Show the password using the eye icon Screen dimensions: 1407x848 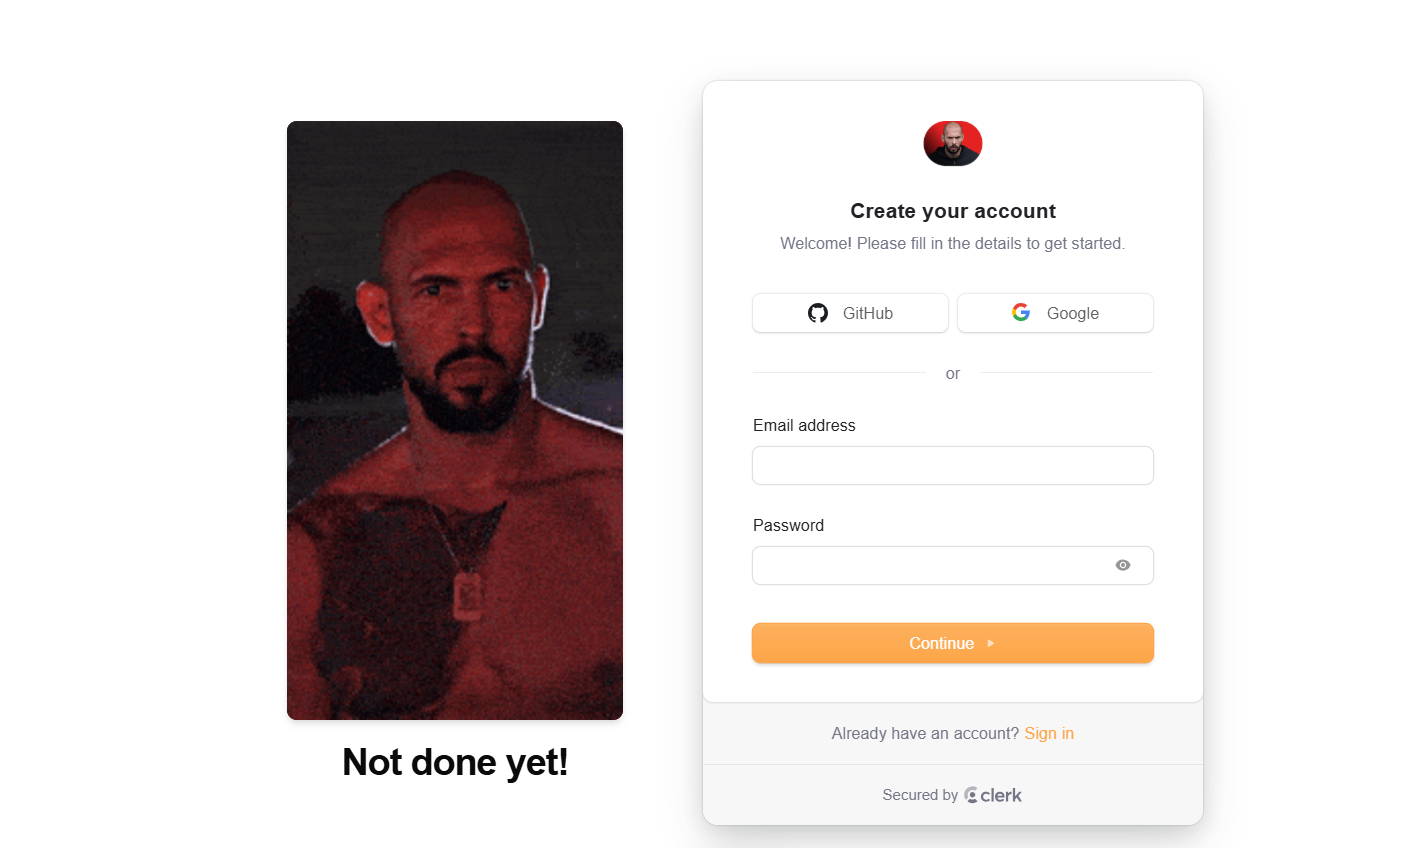[1123, 565]
